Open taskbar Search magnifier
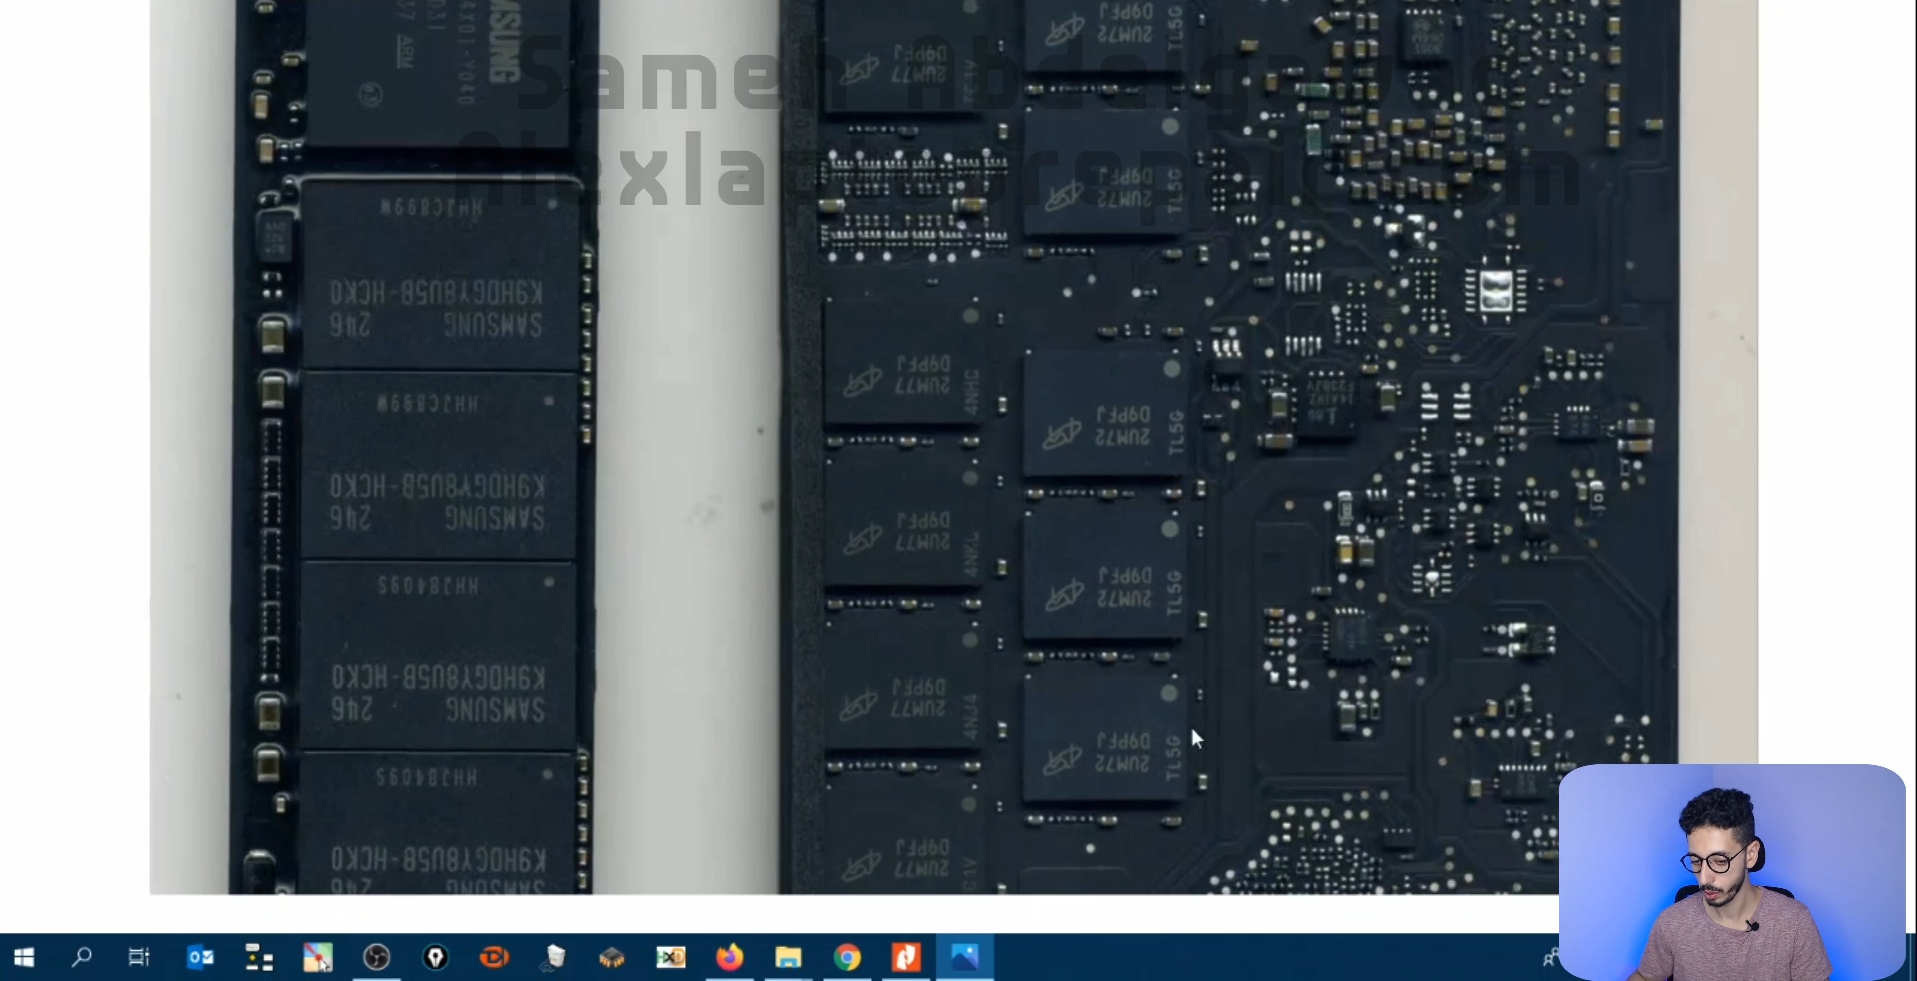This screenshot has height=981, width=1917. tap(82, 957)
